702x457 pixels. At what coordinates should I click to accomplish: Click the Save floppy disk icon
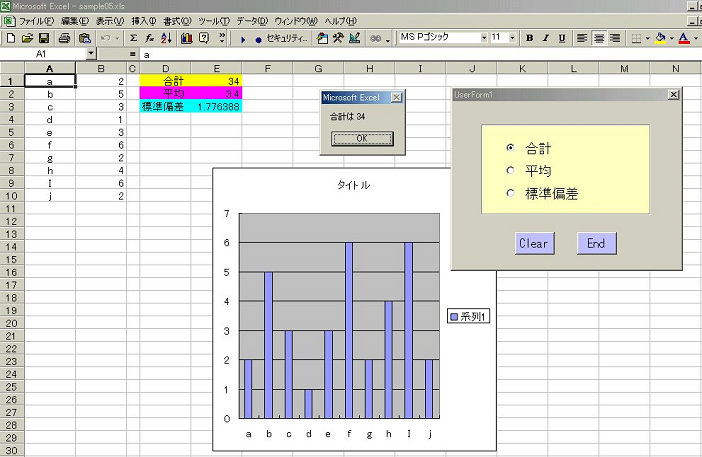[43, 38]
